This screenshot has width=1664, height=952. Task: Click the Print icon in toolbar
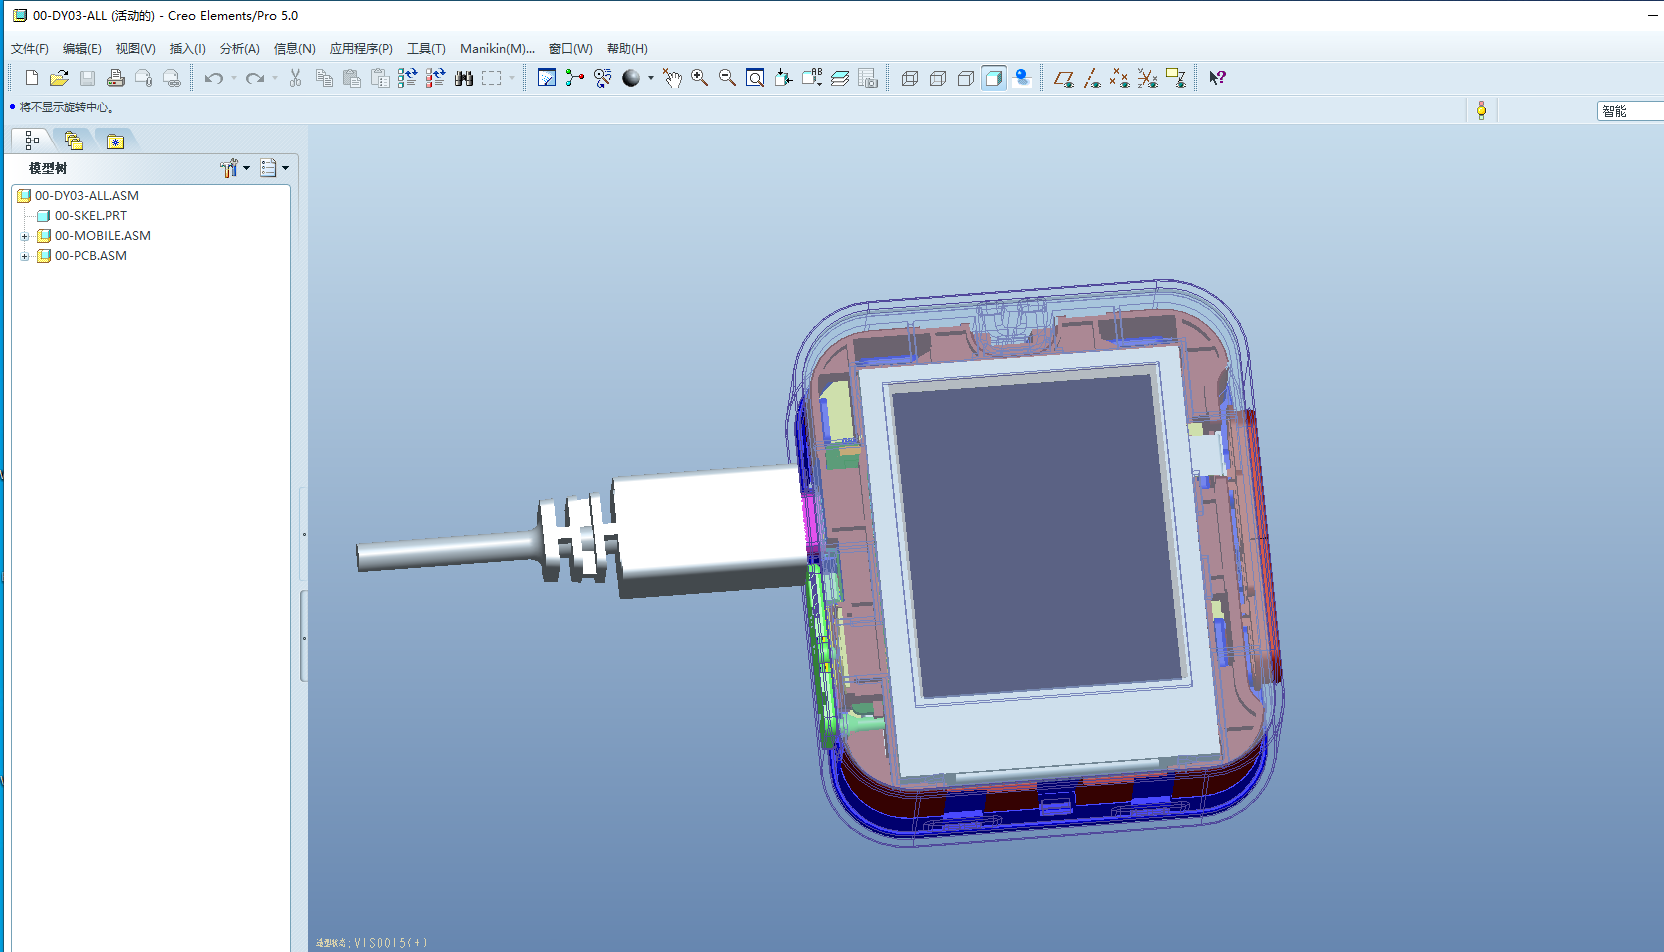(x=116, y=78)
